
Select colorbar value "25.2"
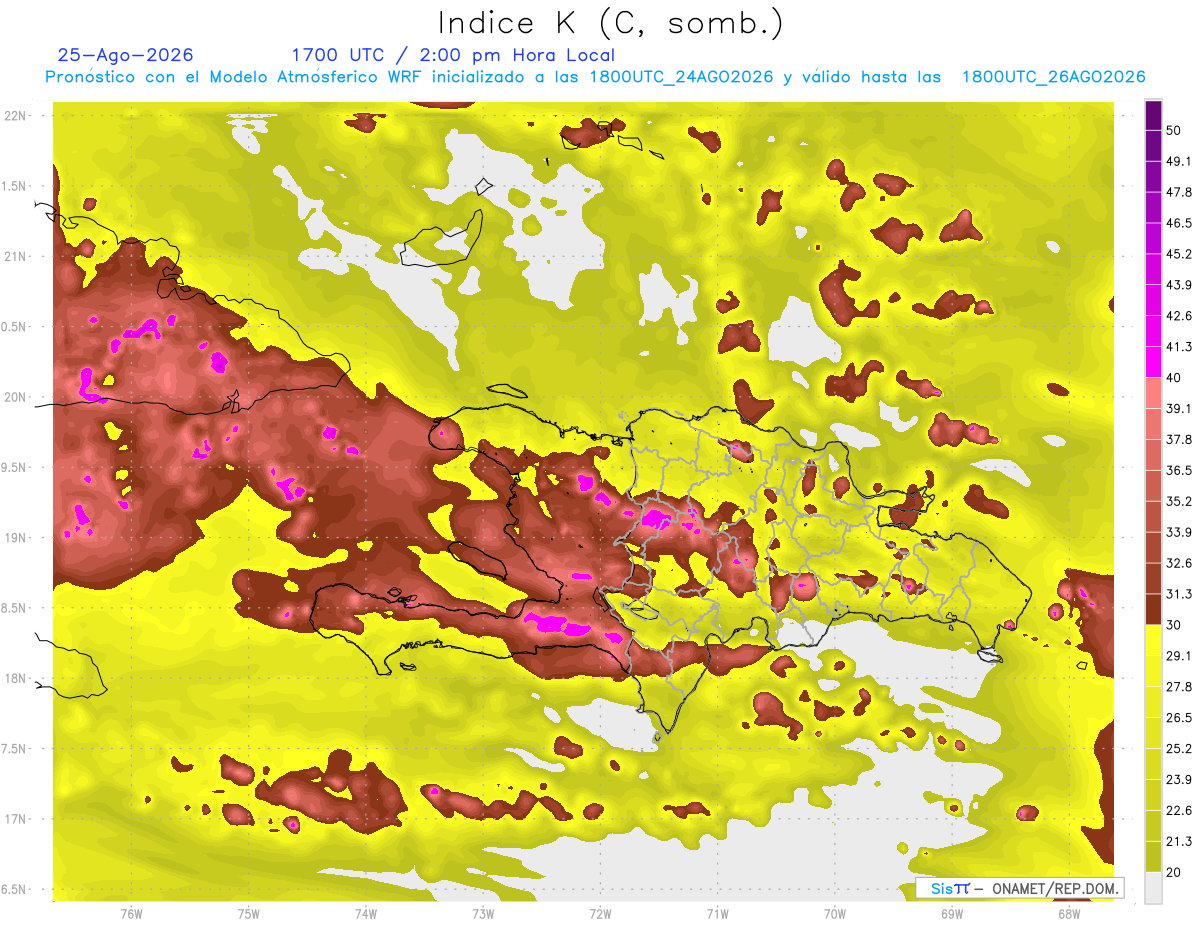coord(1180,749)
